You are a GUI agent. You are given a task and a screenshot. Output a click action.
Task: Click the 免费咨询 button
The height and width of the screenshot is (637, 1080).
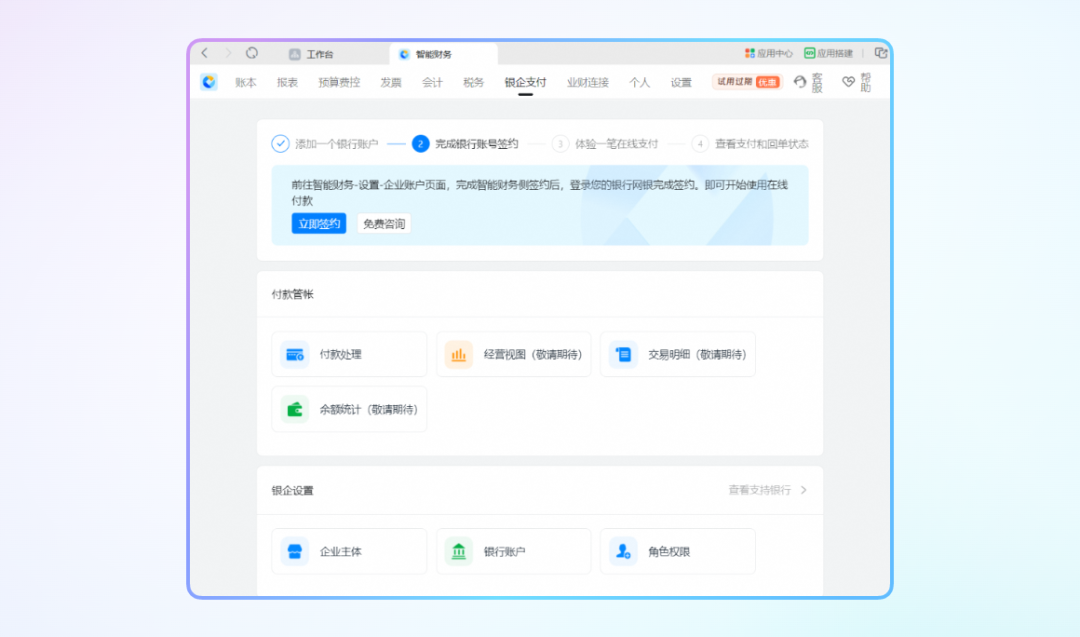pyautogui.click(x=384, y=224)
